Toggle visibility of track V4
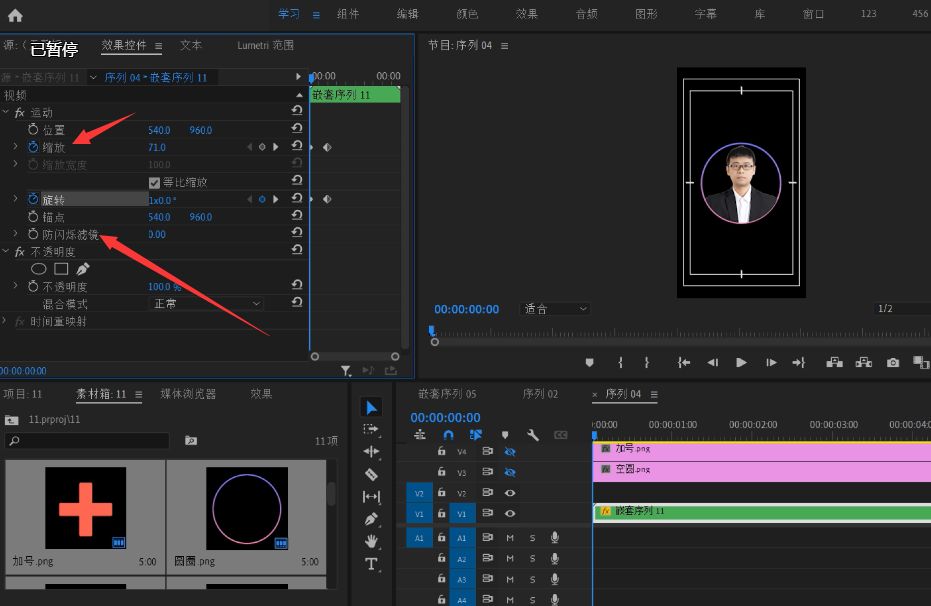This screenshot has width=931, height=606. point(509,452)
